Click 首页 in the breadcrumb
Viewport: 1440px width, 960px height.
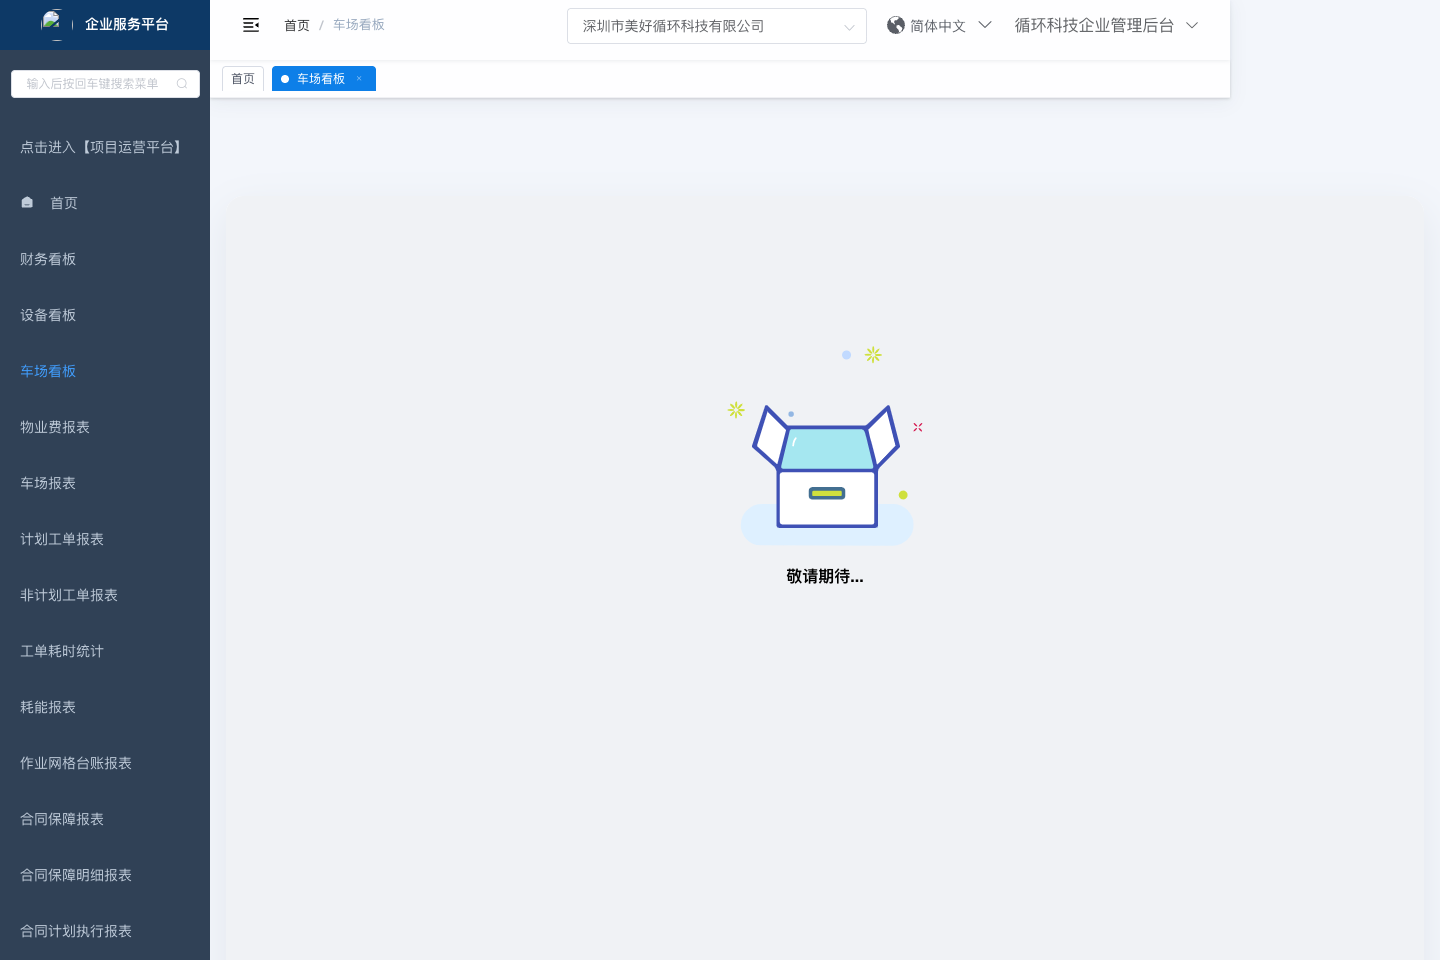click(297, 25)
